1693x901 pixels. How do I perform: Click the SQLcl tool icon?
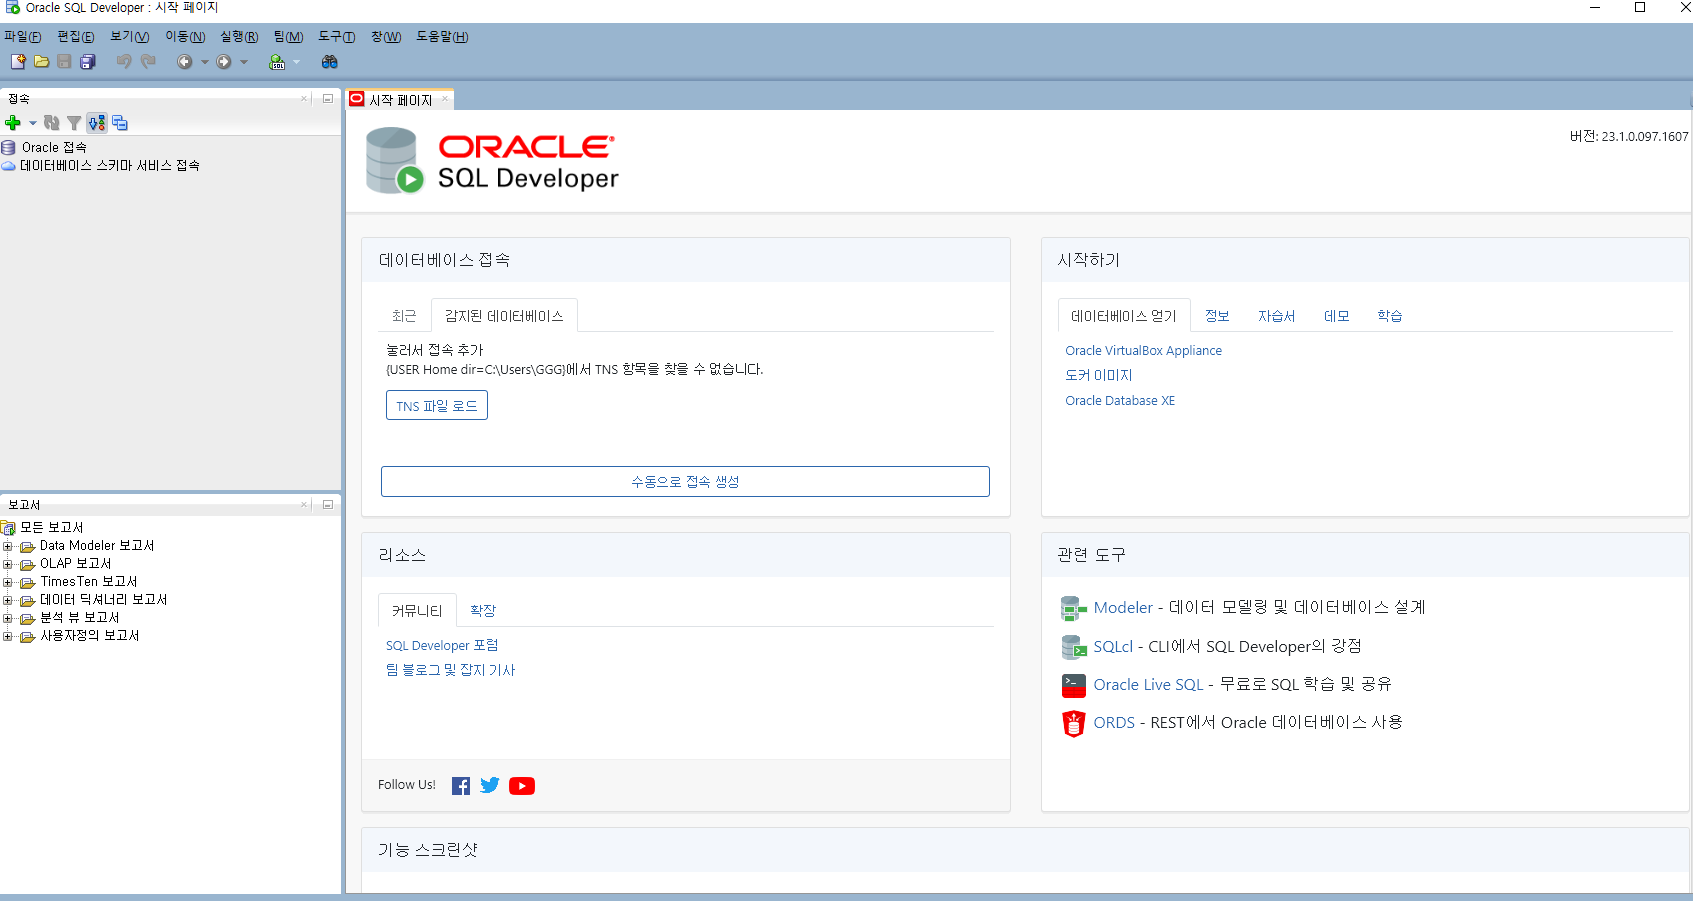(x=1073, y=647)
